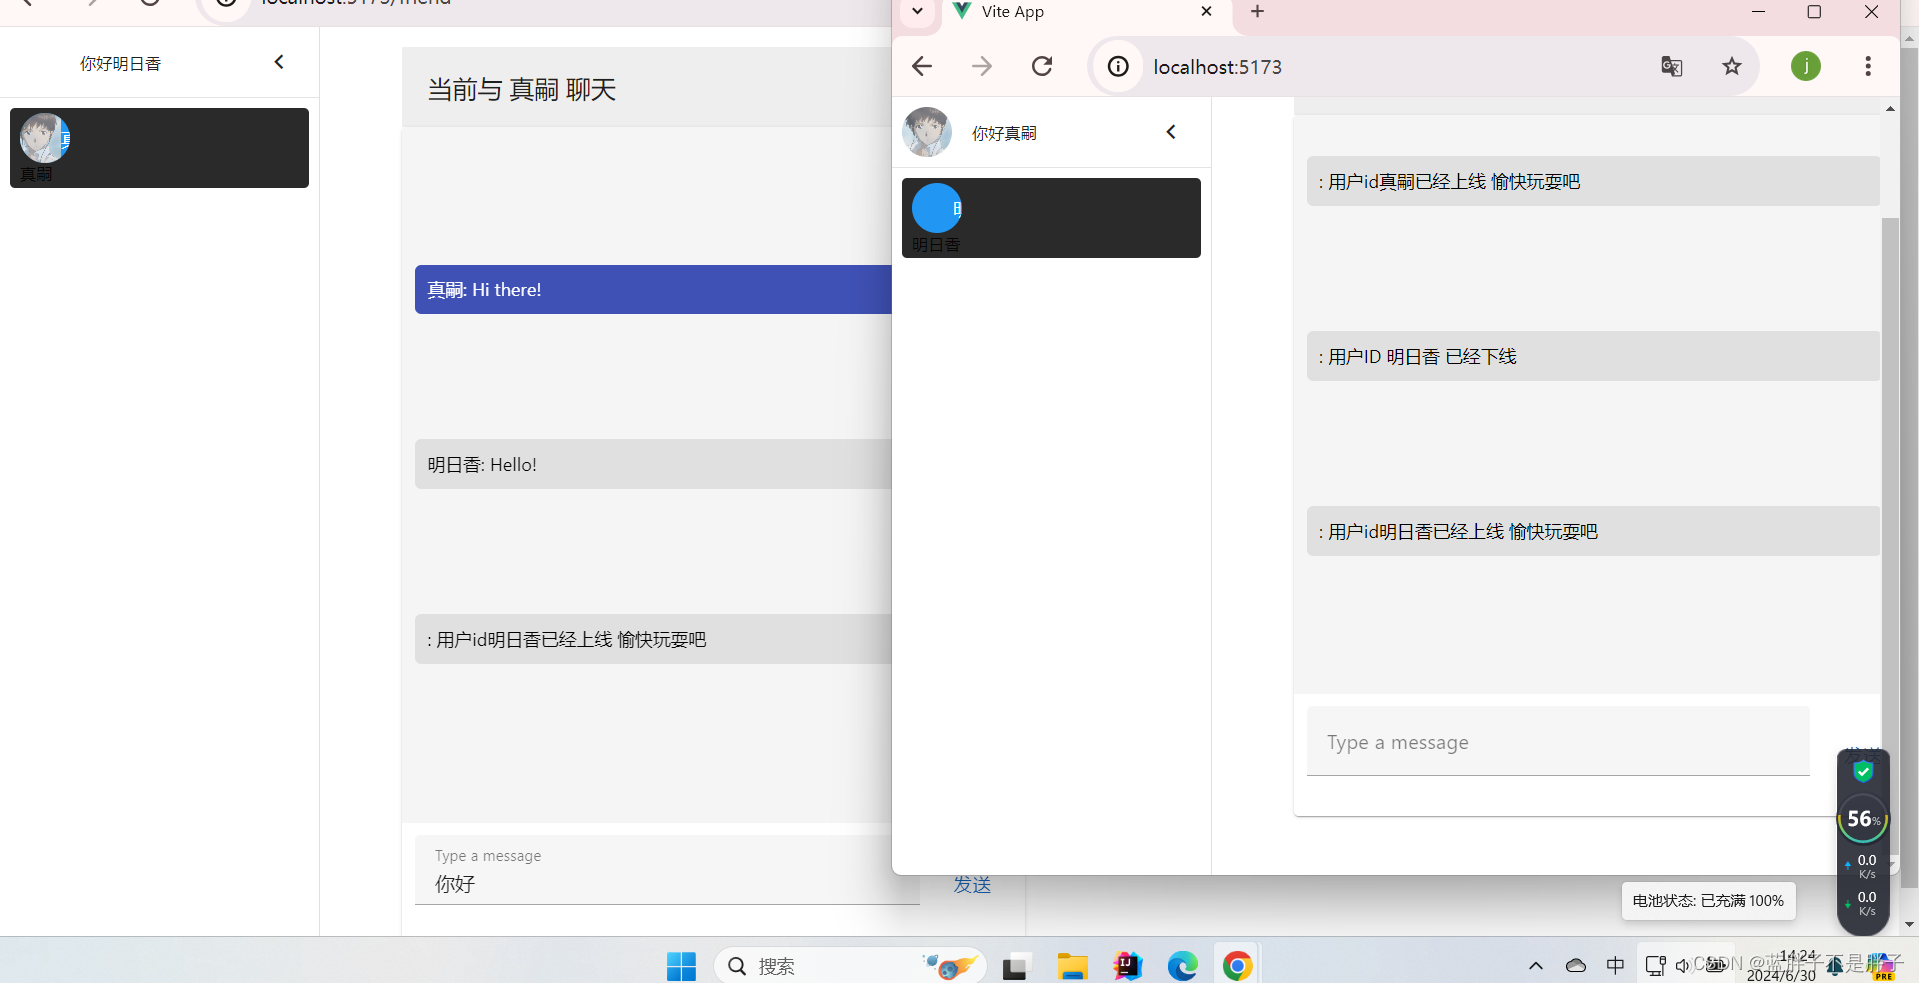Click the green shield icon on the floating widget
The height and width of the screenshot is (983, 1919).
click(1863, 771)
